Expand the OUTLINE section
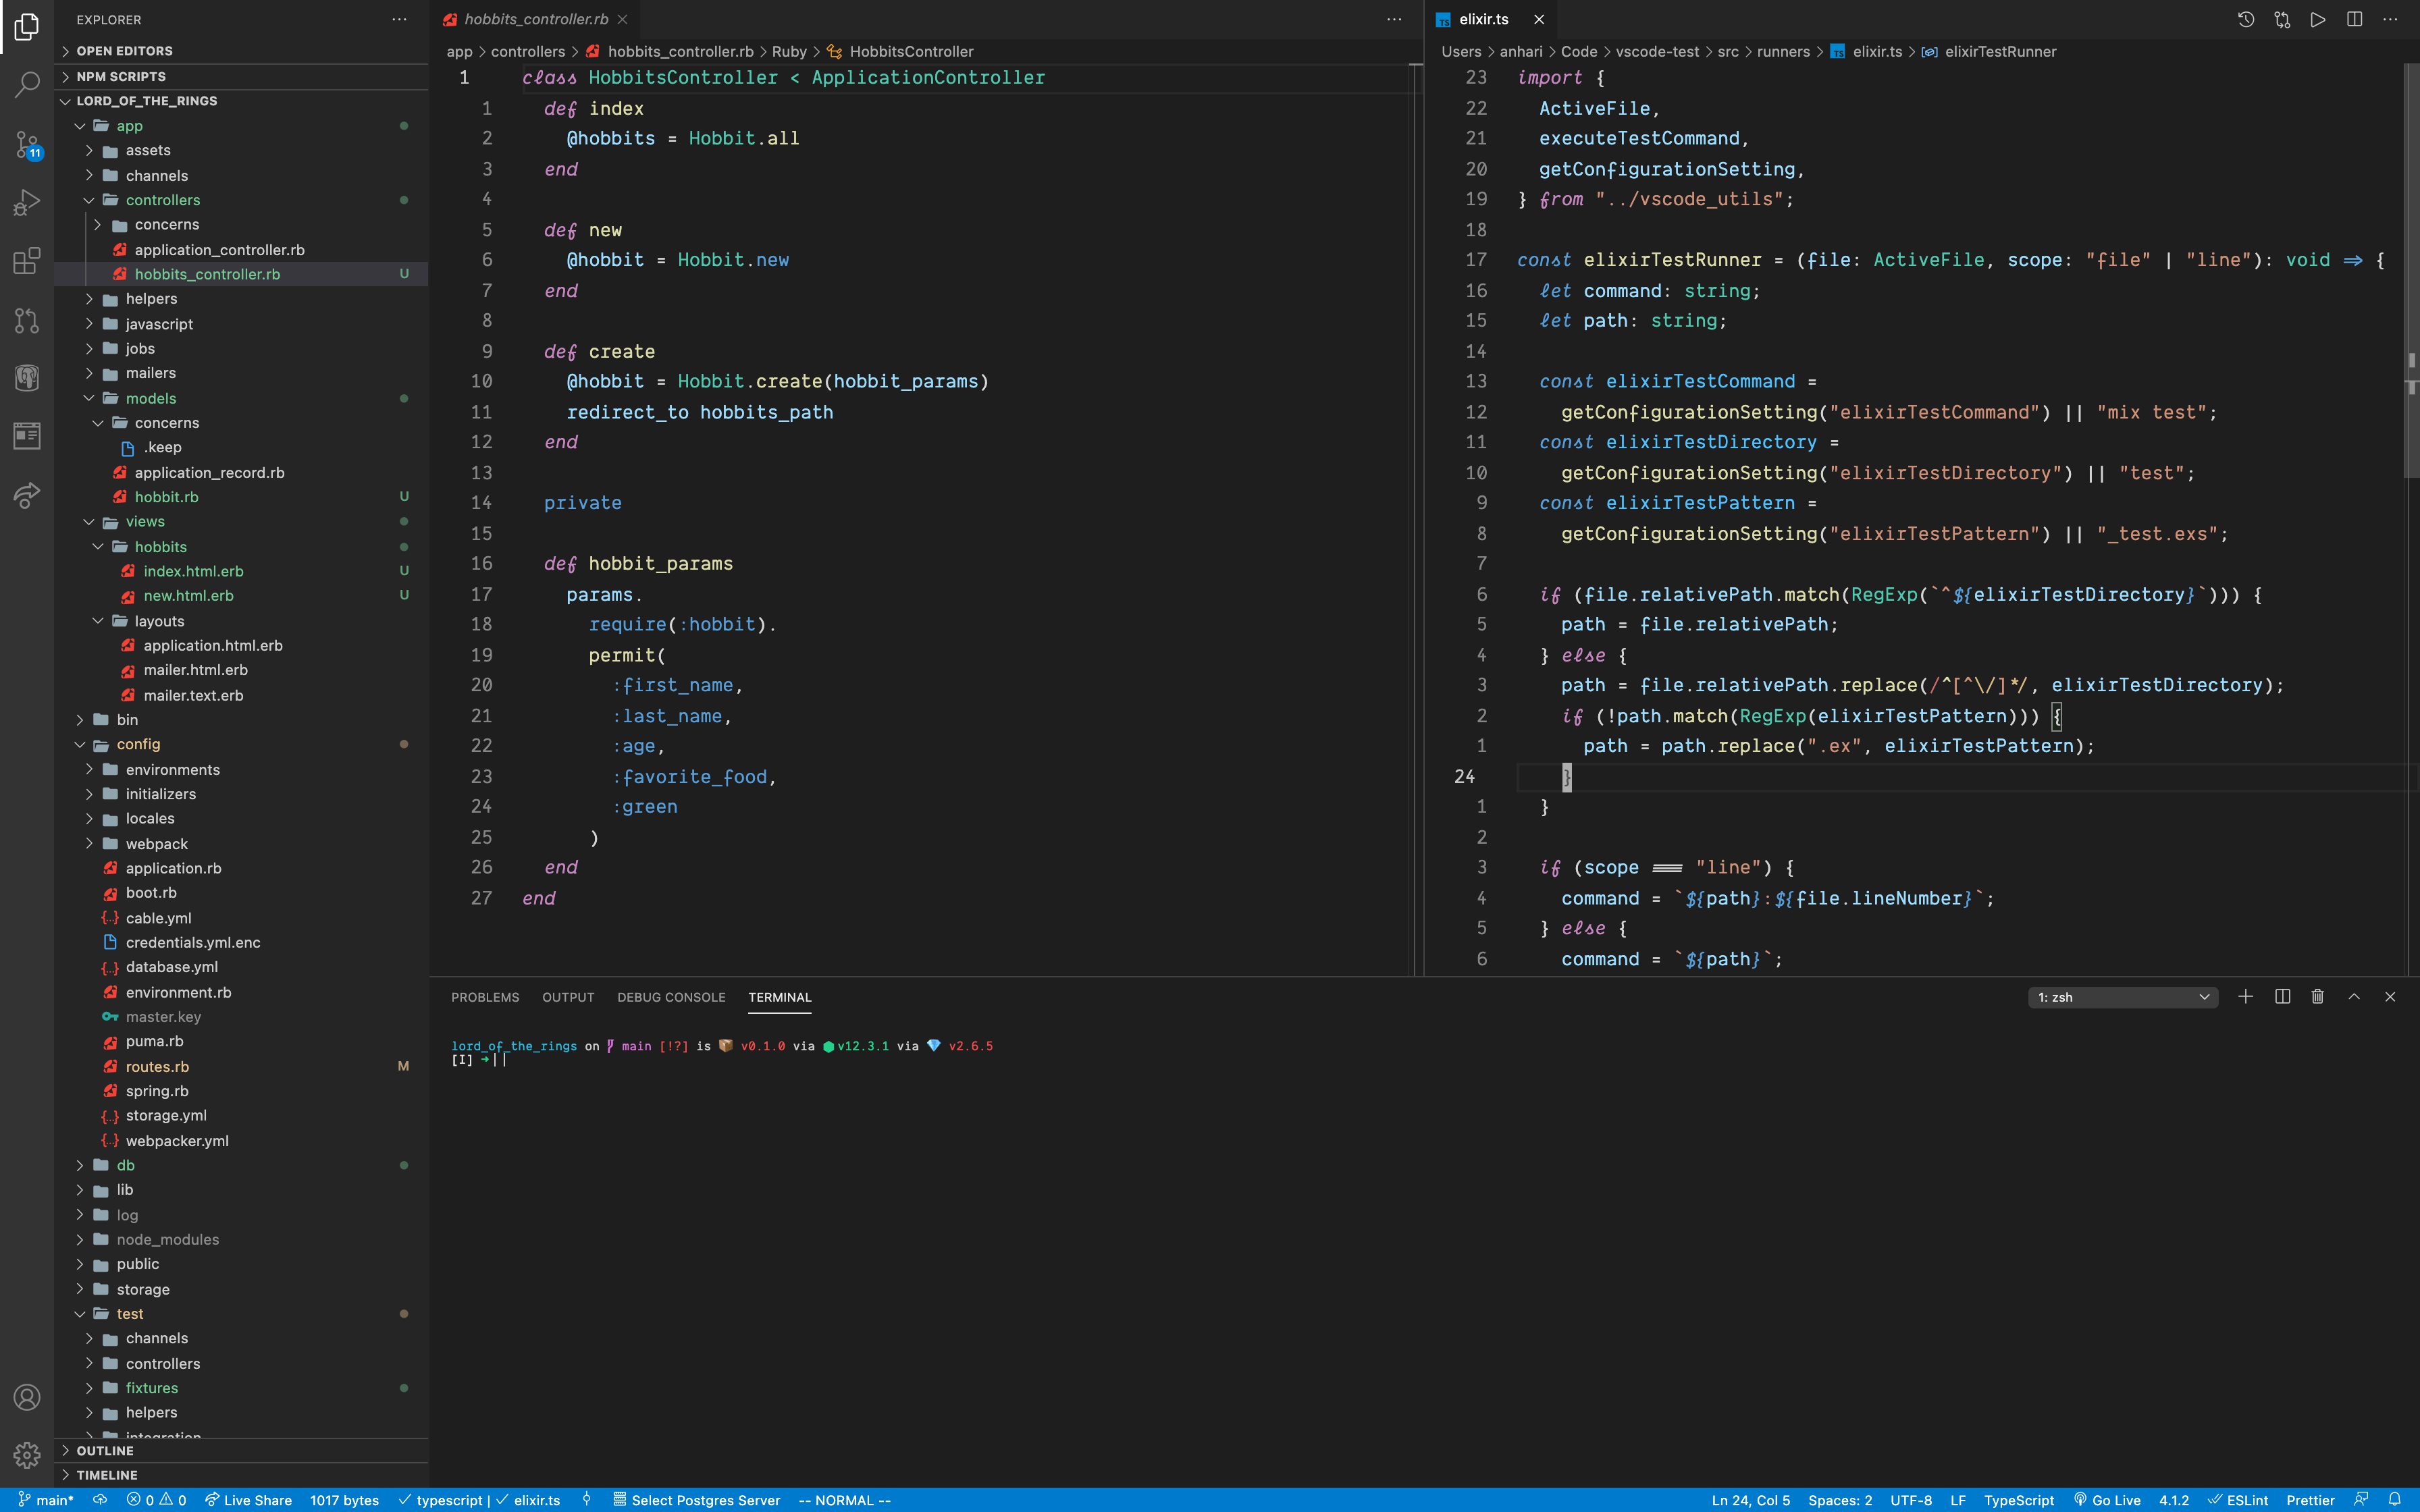Viewport: 2420px width, 1512px height. 105,1450
